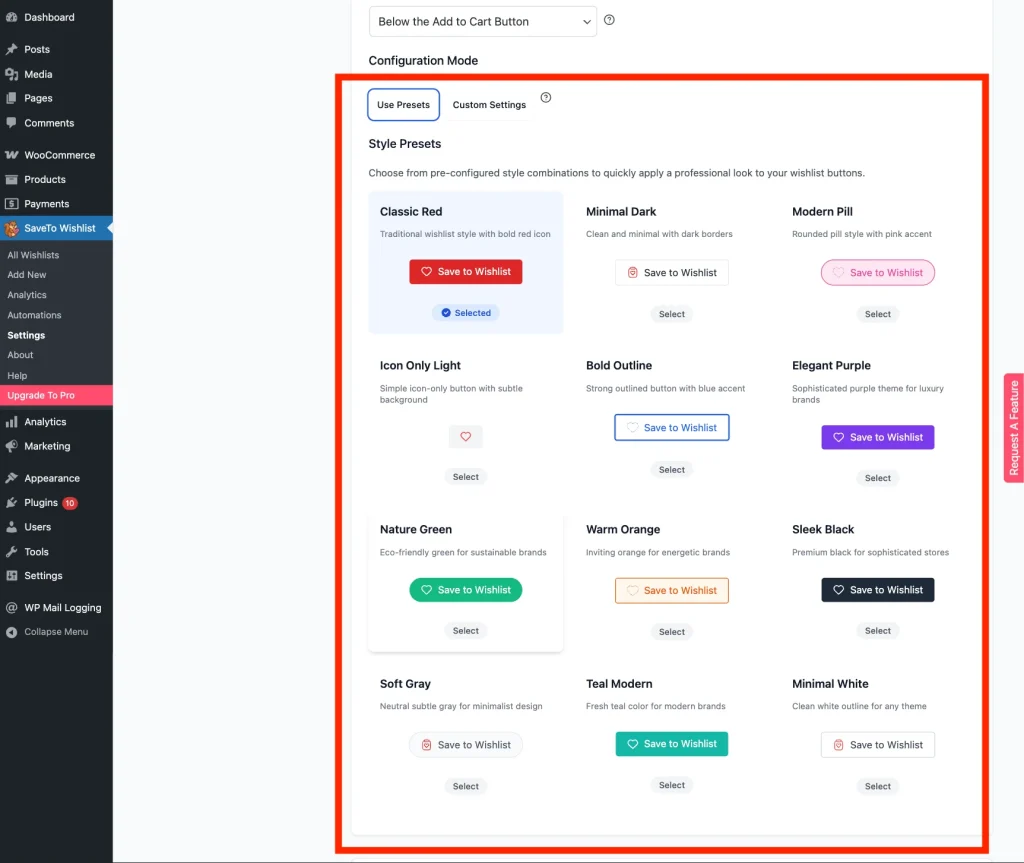The image size is (1024, 863).
Task: Open Plugins from sidebar icon
Action: coord(12,503)
